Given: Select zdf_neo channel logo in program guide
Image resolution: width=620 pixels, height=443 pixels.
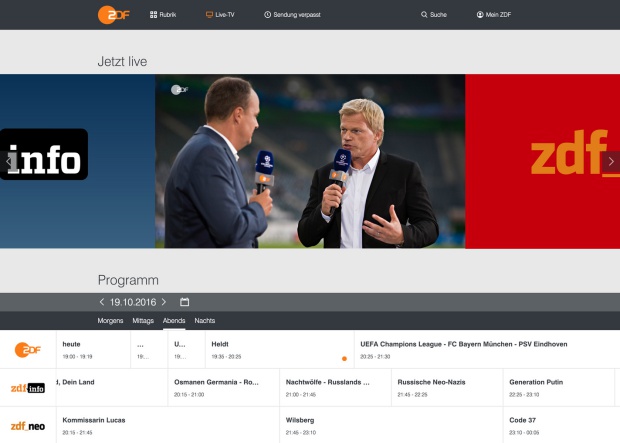Looking at the screenshot, I should [28, 426].
